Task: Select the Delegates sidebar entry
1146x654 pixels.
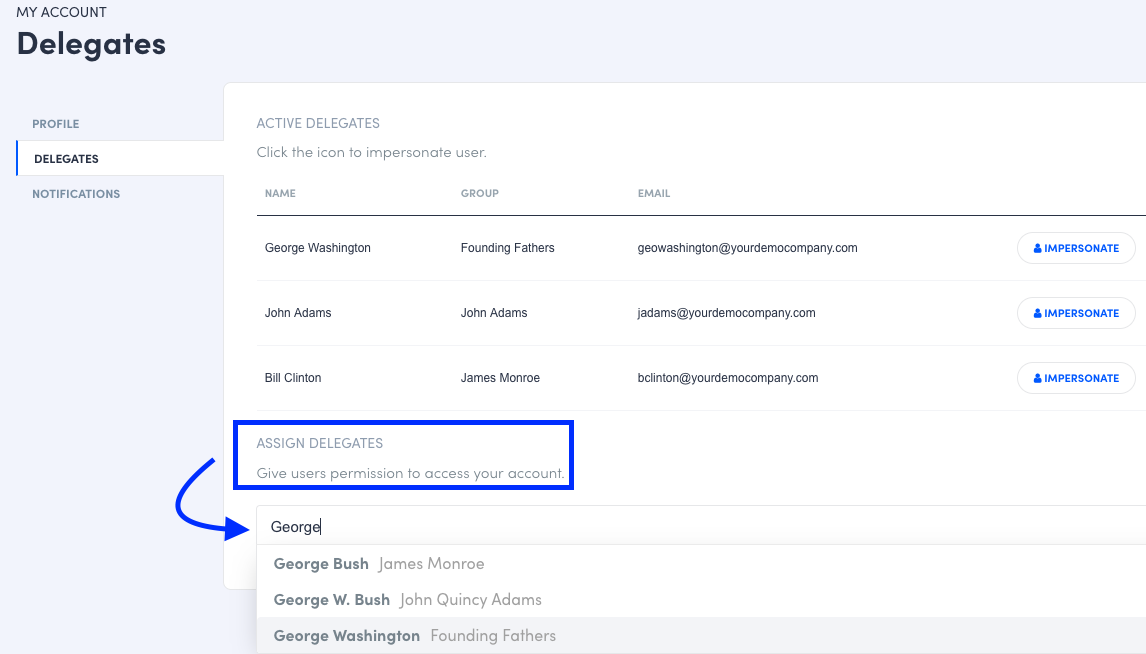Action: 66,158
